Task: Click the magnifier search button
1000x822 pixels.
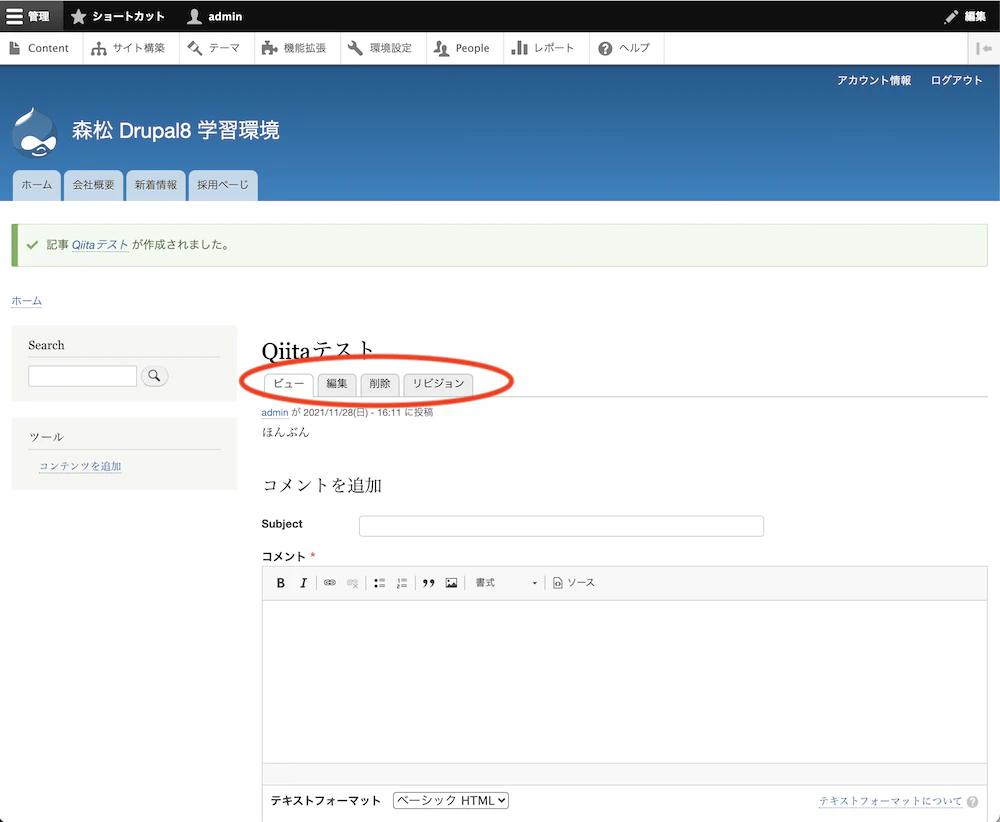Action: (x=154, y=376)
